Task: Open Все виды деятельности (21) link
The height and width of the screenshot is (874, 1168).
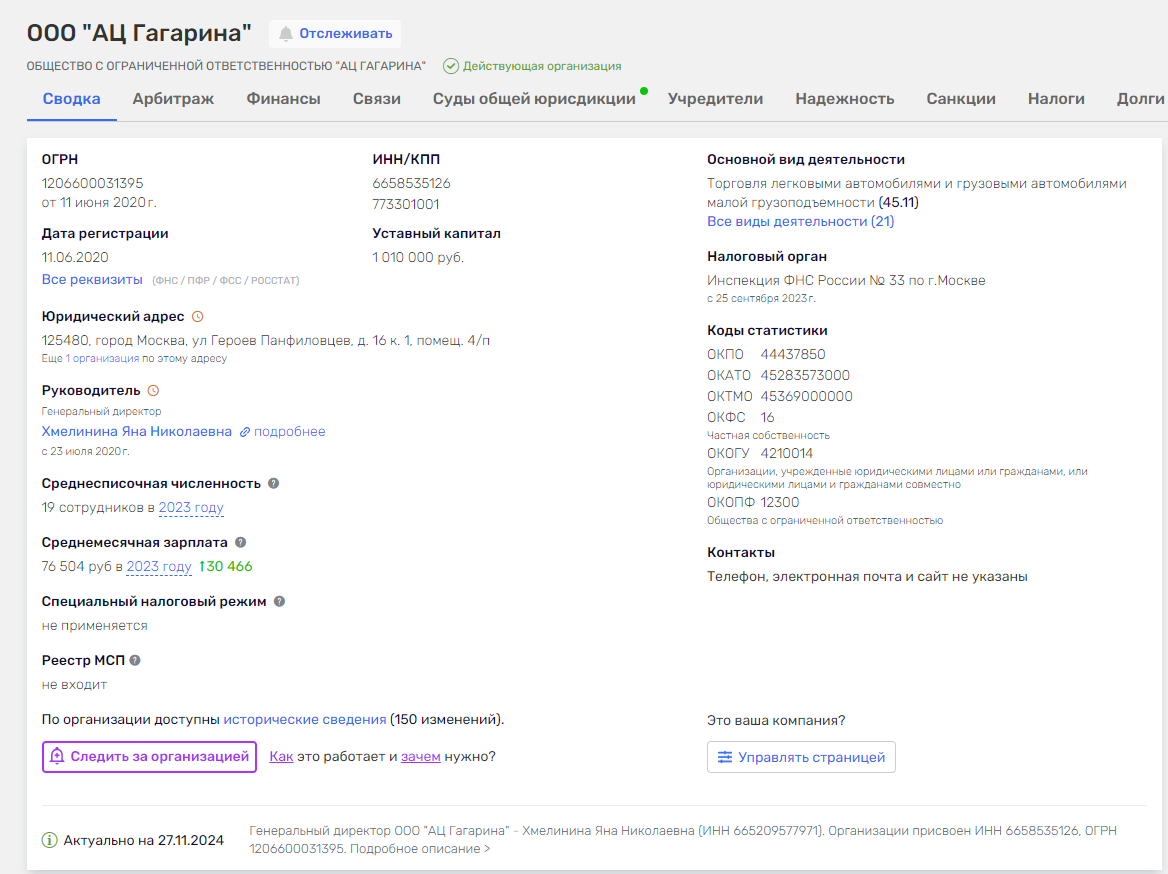Action: click(800, 221)
